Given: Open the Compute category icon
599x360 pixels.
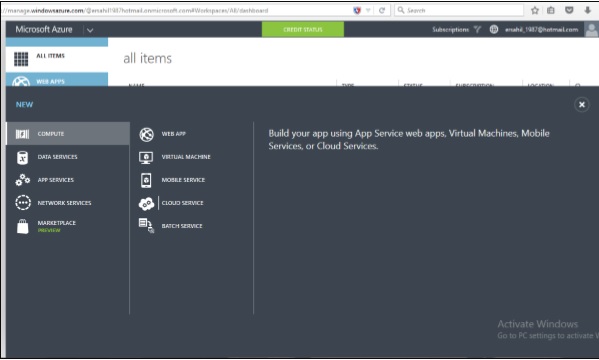Looking at the screenshot, I should click(x=22, y=134).
